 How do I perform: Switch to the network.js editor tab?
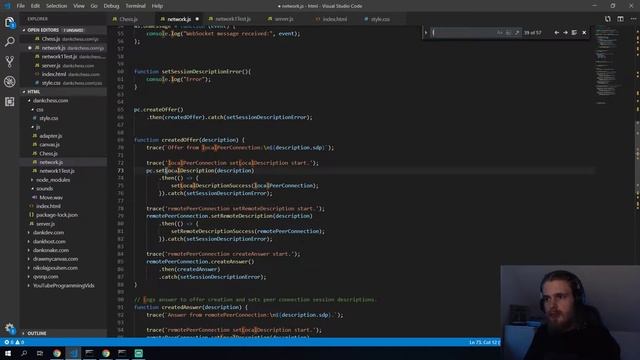(179, 19)
